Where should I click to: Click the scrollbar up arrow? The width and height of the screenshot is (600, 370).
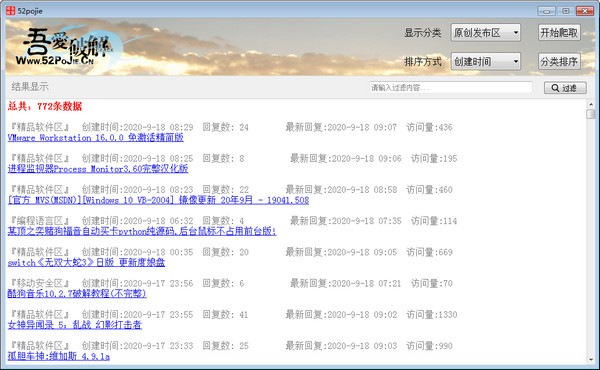click(x=591, y=104)
